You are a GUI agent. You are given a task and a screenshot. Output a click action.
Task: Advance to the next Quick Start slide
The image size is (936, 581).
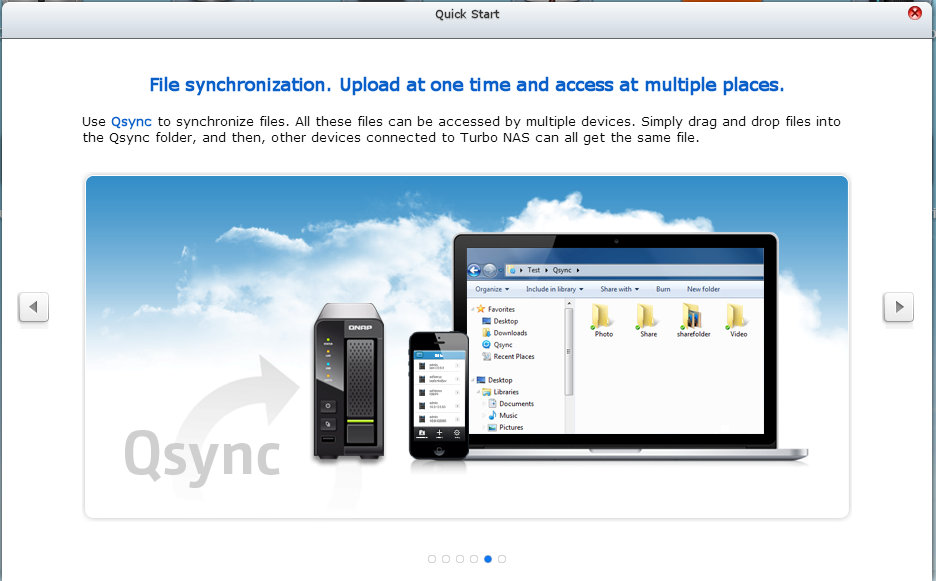[x=898, y=307]
